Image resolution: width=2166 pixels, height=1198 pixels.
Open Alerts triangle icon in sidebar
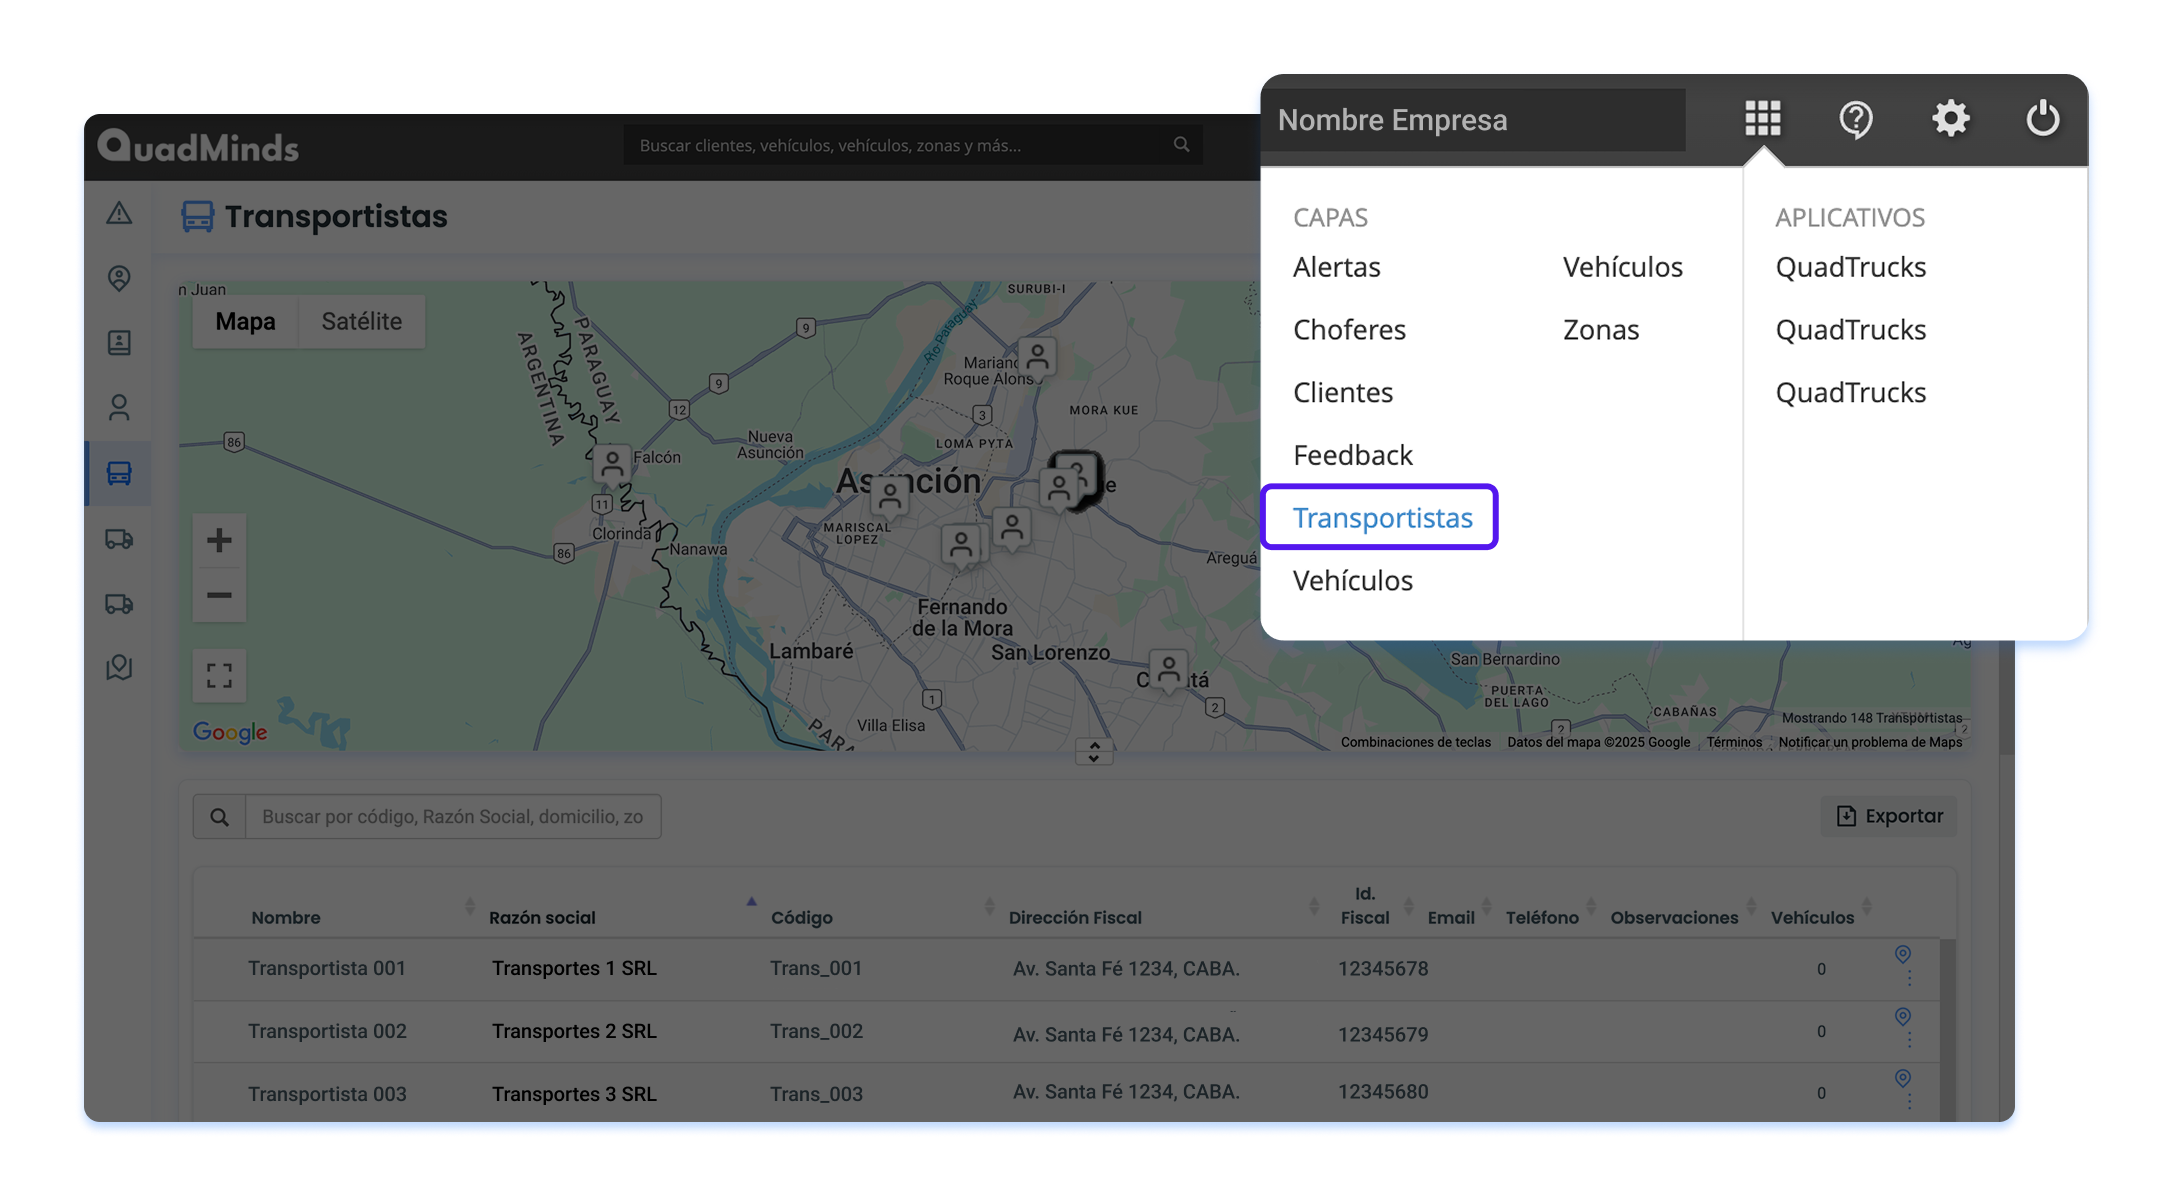pos(119,213)
